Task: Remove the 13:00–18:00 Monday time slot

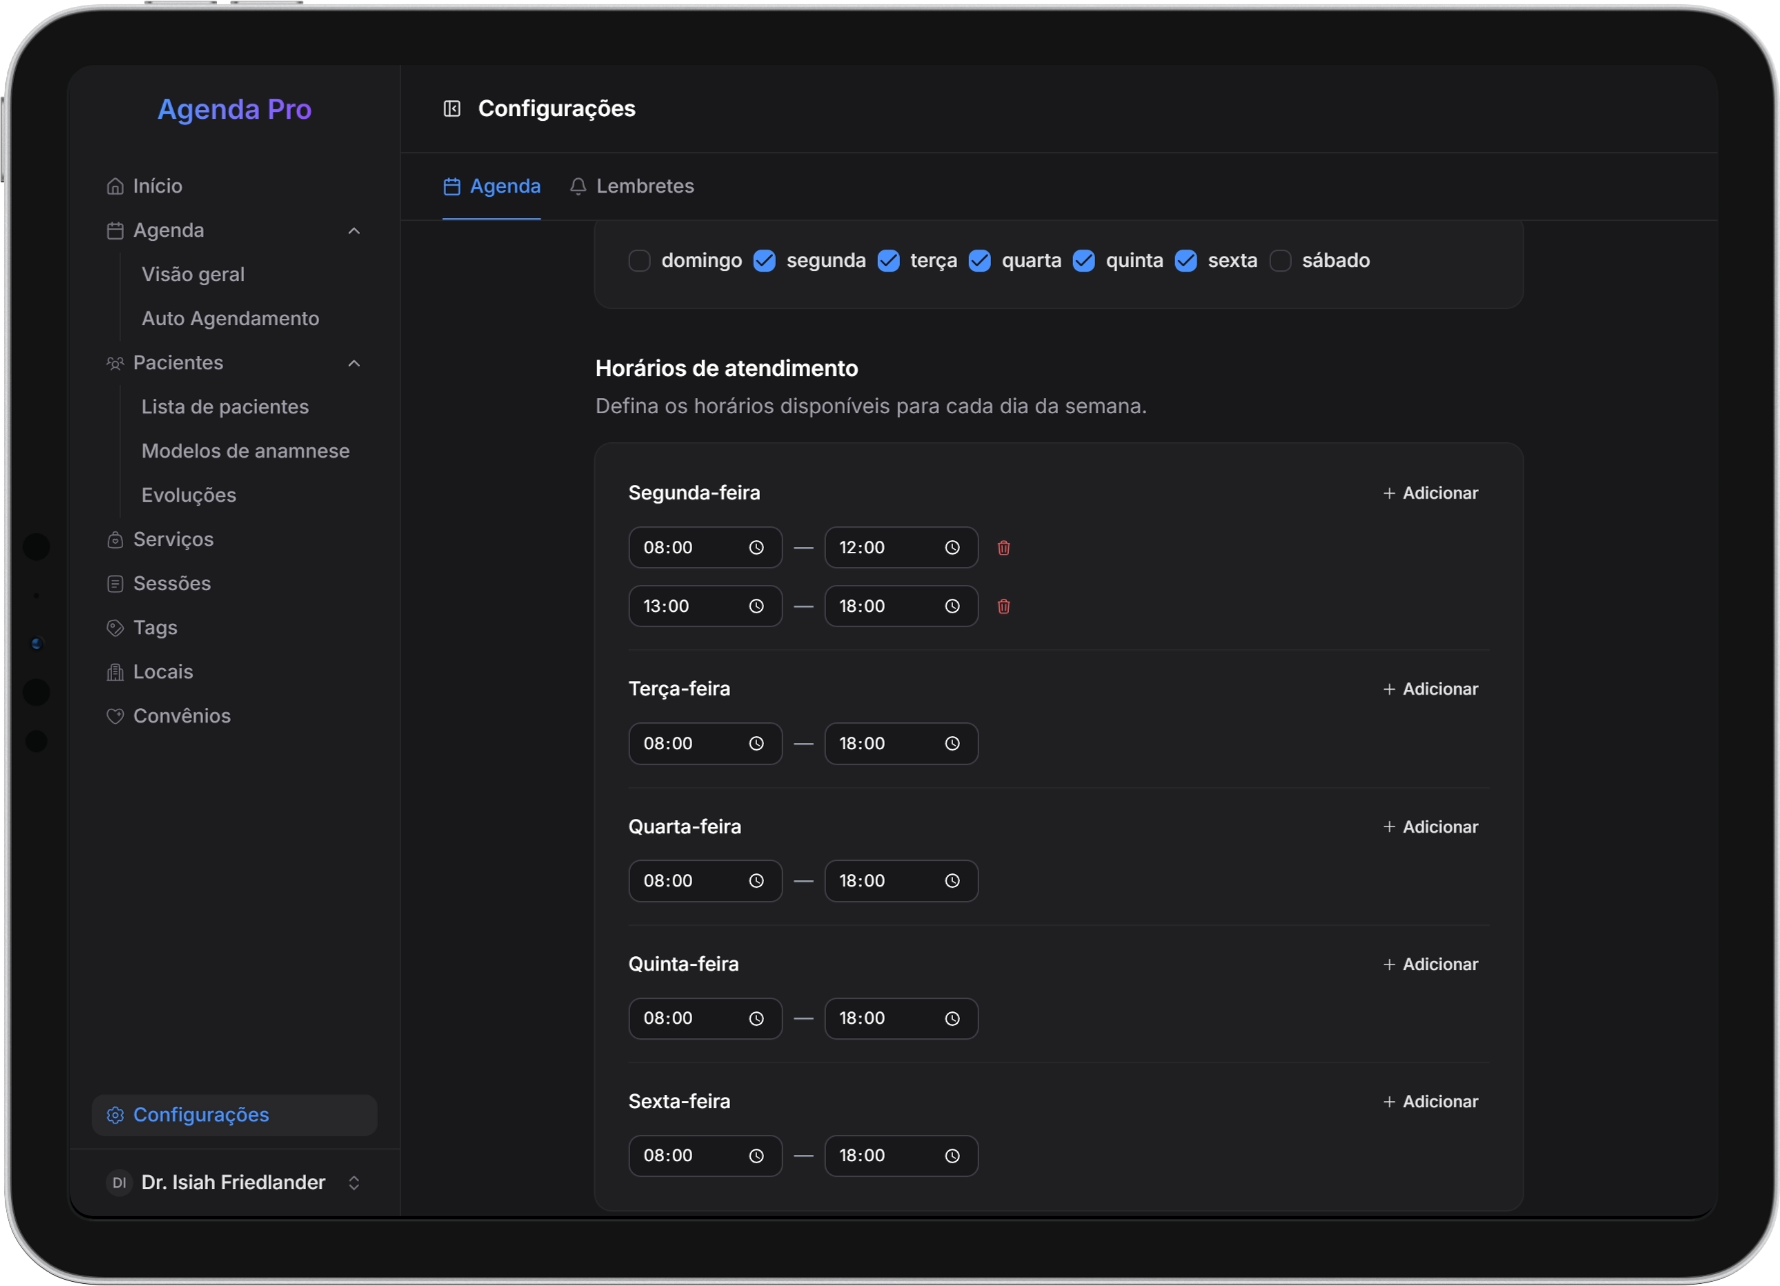Action: (1003, 607)
